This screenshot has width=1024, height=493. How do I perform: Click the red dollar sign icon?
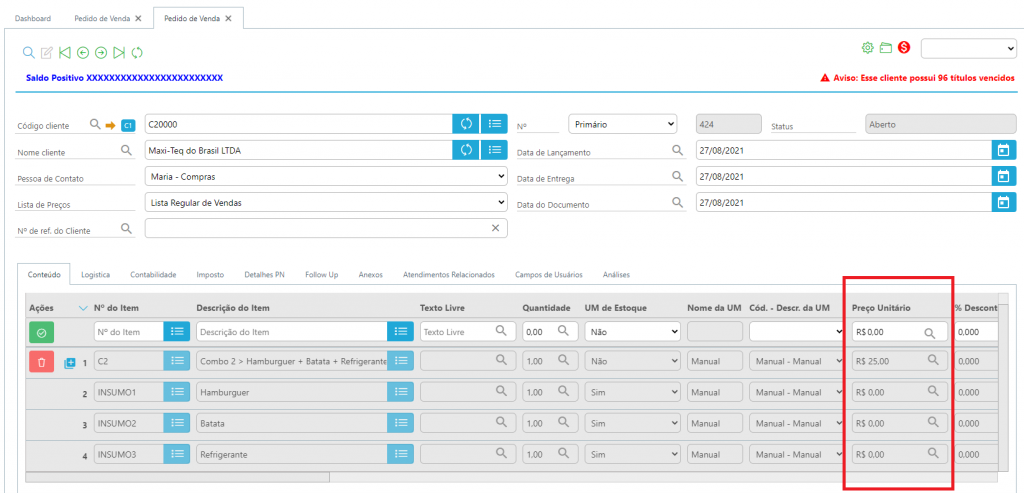click(x=904, y=47)
